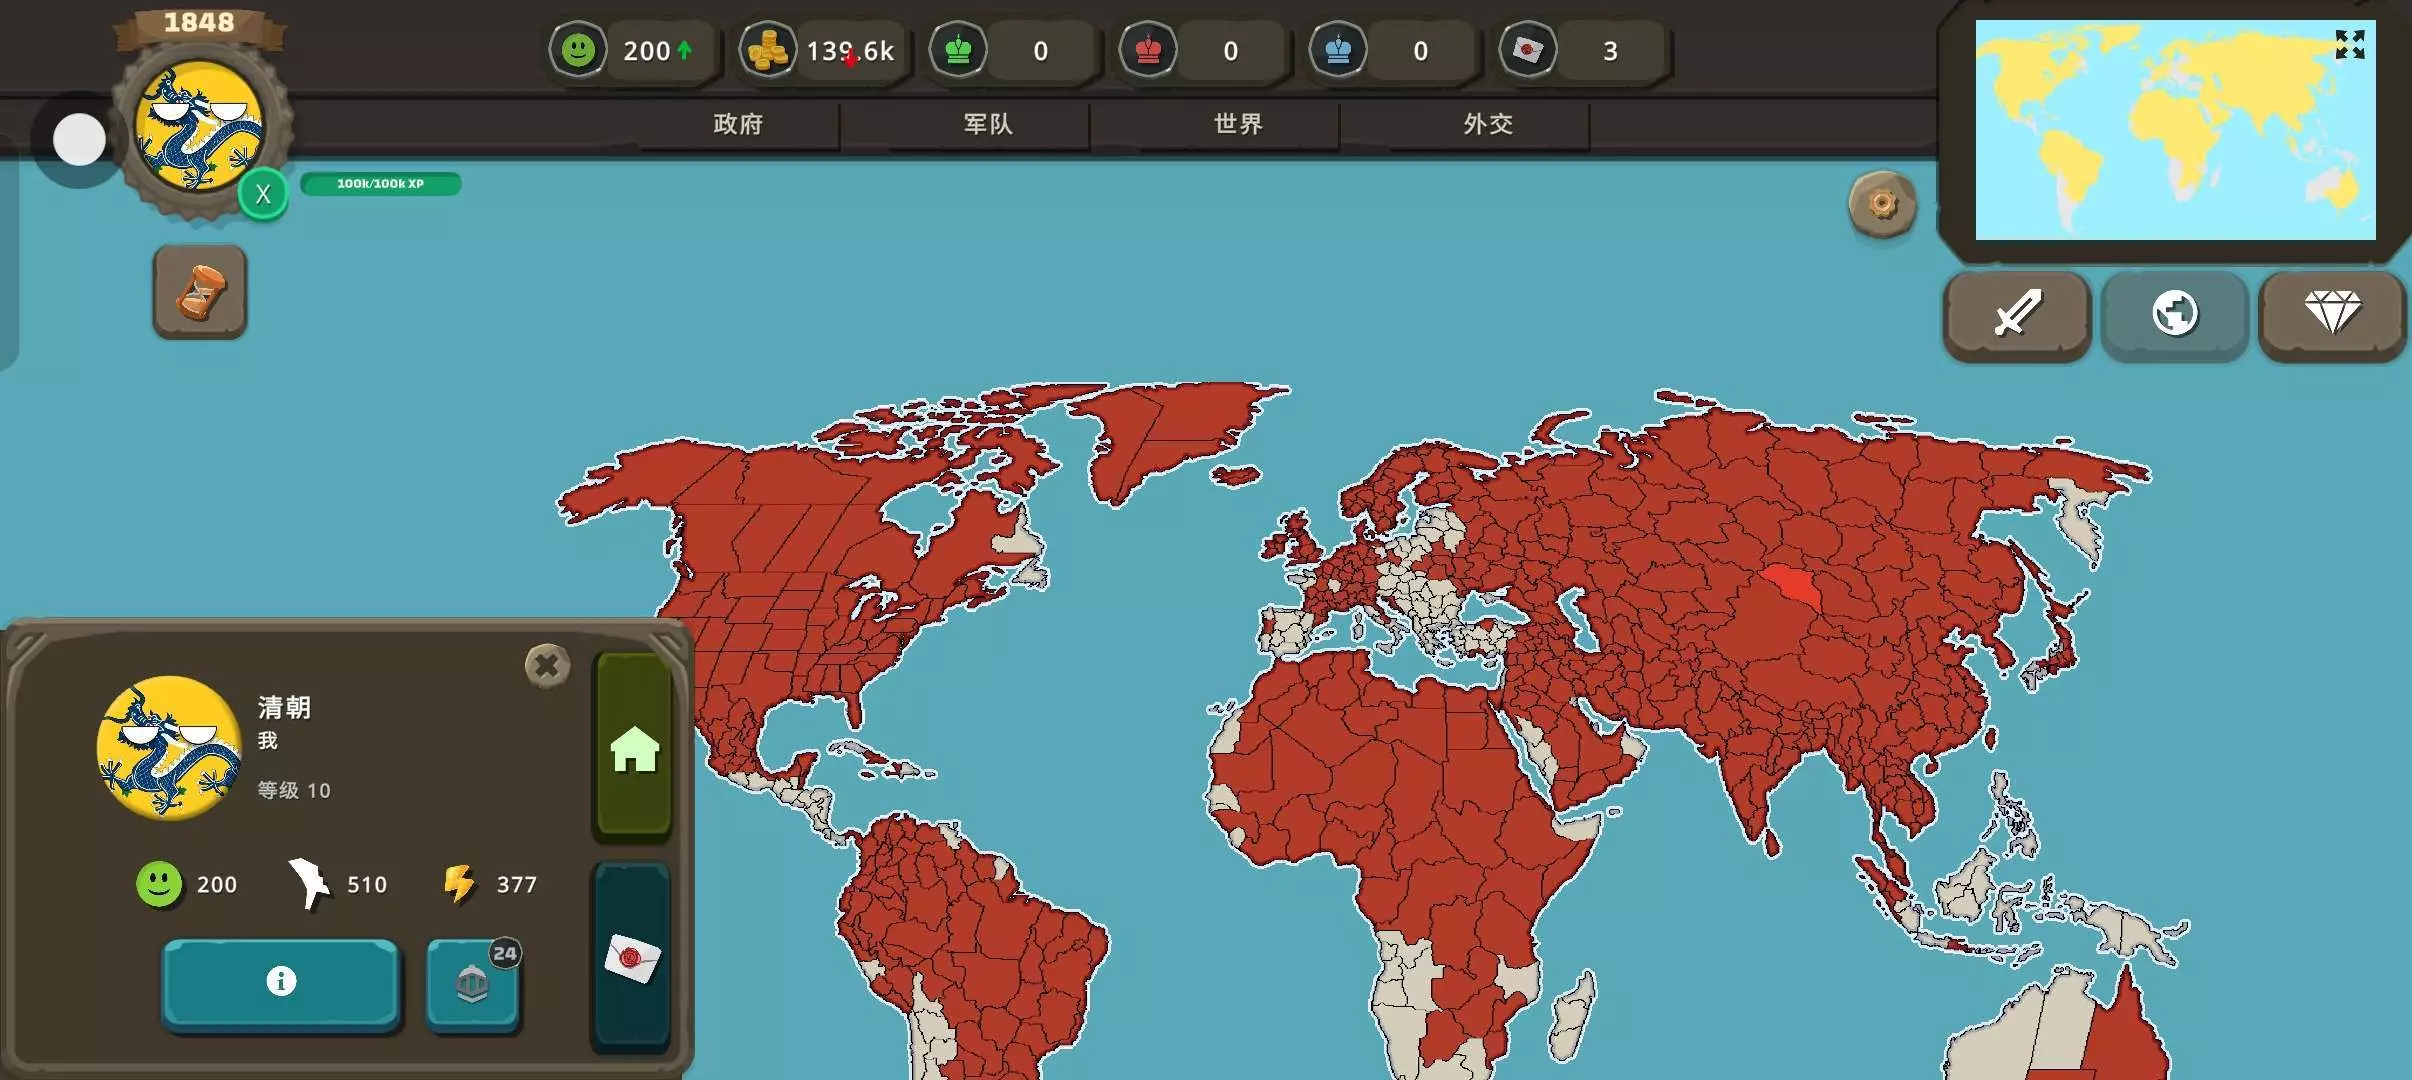2412x1080 pixels.
Task: Open the 军队 army tab
Action: 988,124
